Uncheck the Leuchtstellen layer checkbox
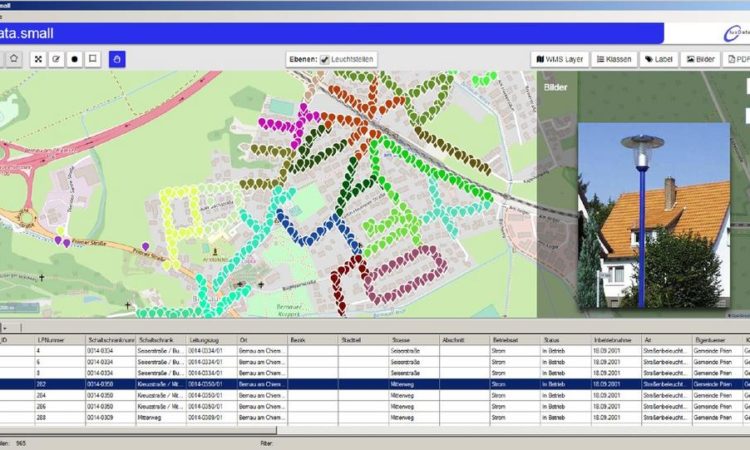 (325, 59)
